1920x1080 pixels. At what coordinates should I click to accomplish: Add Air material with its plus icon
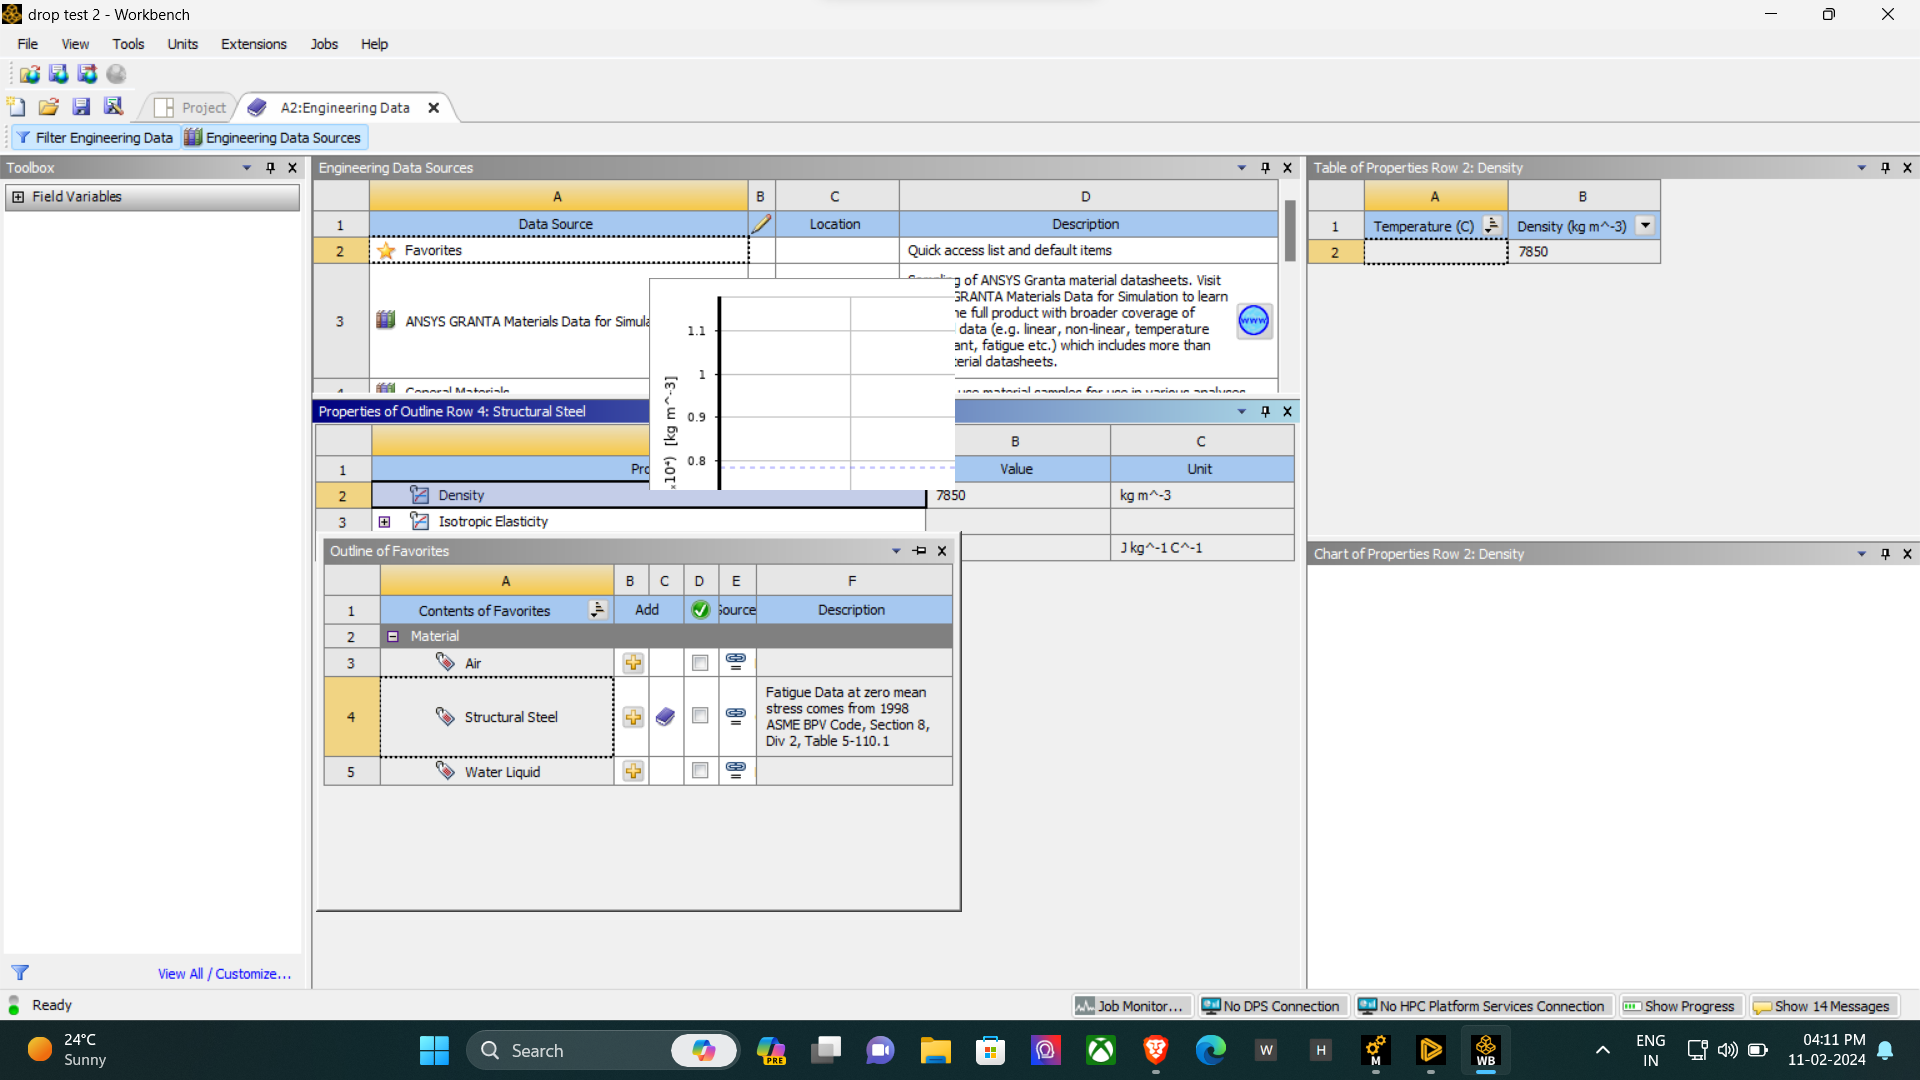coord(633,663)
